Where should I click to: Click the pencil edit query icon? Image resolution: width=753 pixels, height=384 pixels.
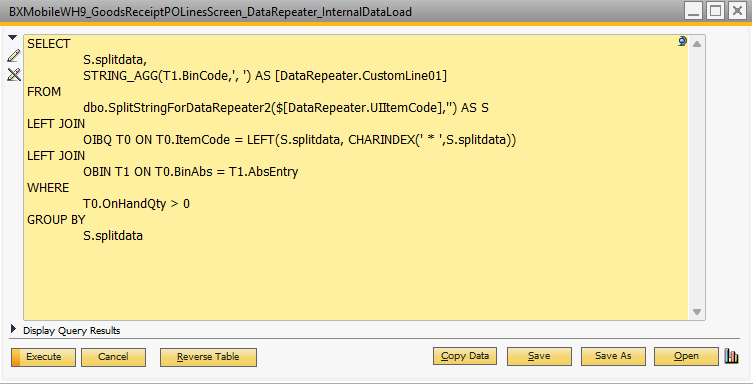coord(14,56)
